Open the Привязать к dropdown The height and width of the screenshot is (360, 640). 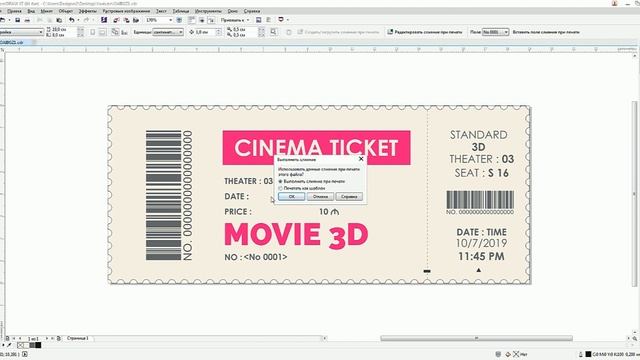pos(235,20)
